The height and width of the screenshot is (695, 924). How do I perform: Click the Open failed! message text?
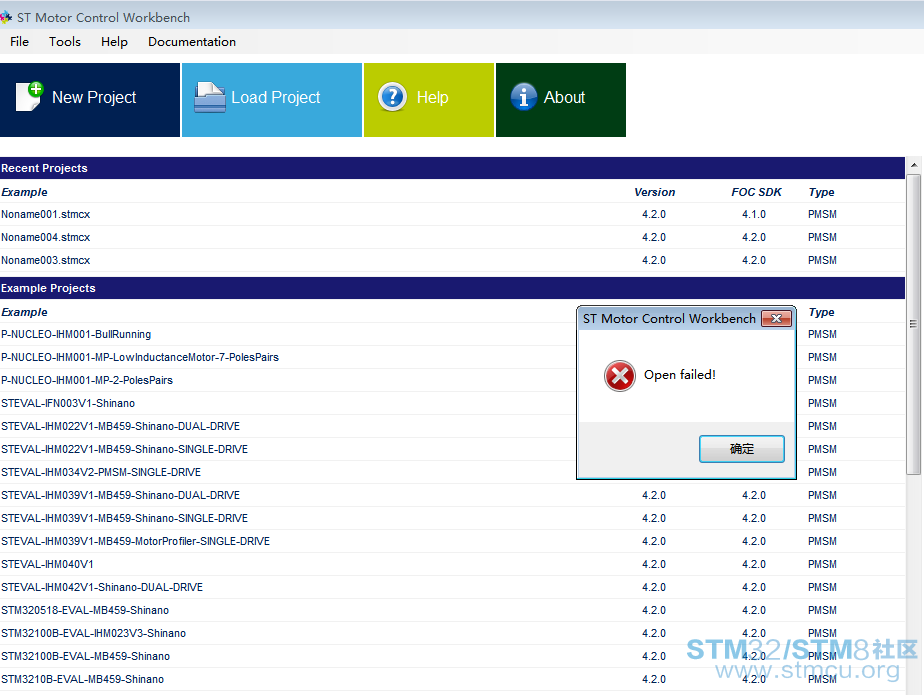679,375
